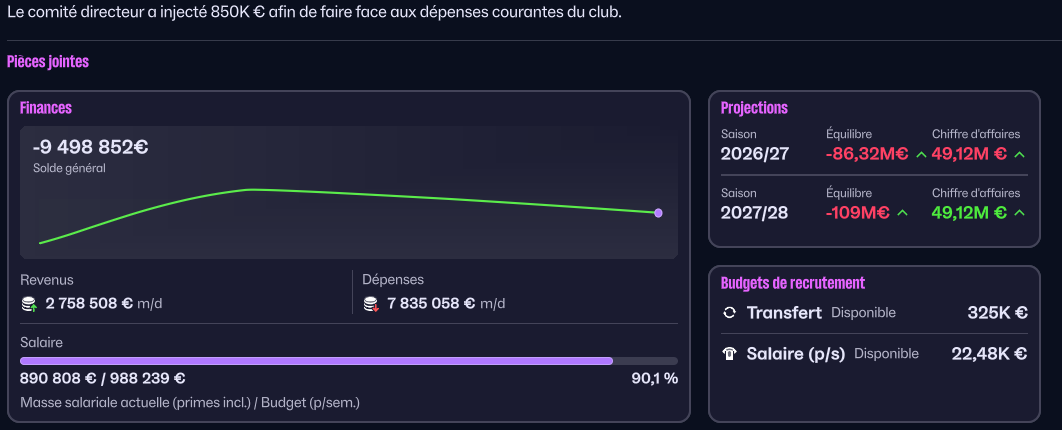Click the green arrow beside -86,32M€ Équilibre

(919, 155)
